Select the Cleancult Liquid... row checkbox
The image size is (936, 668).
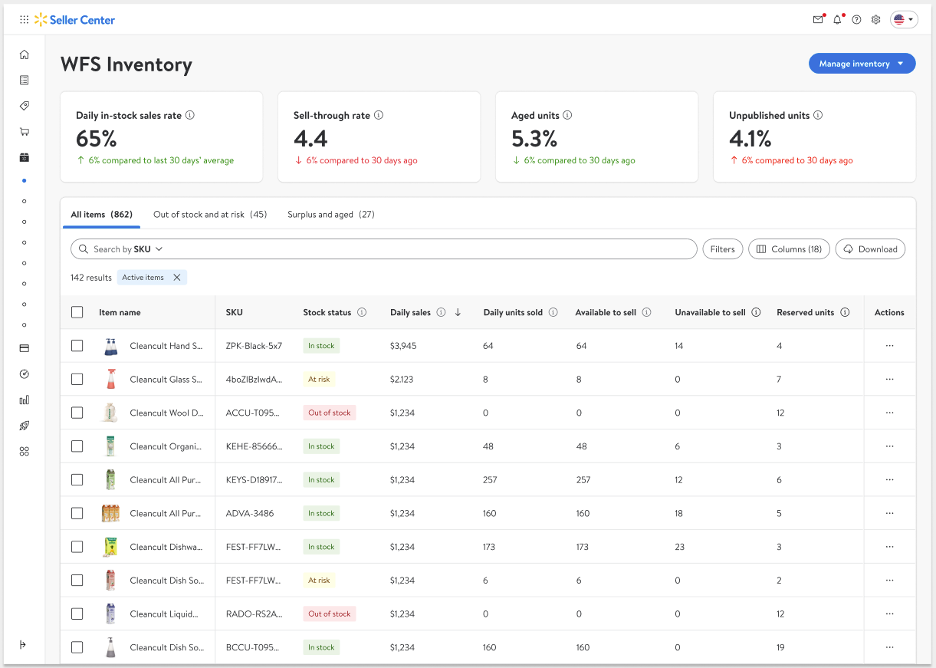(77, 614)
